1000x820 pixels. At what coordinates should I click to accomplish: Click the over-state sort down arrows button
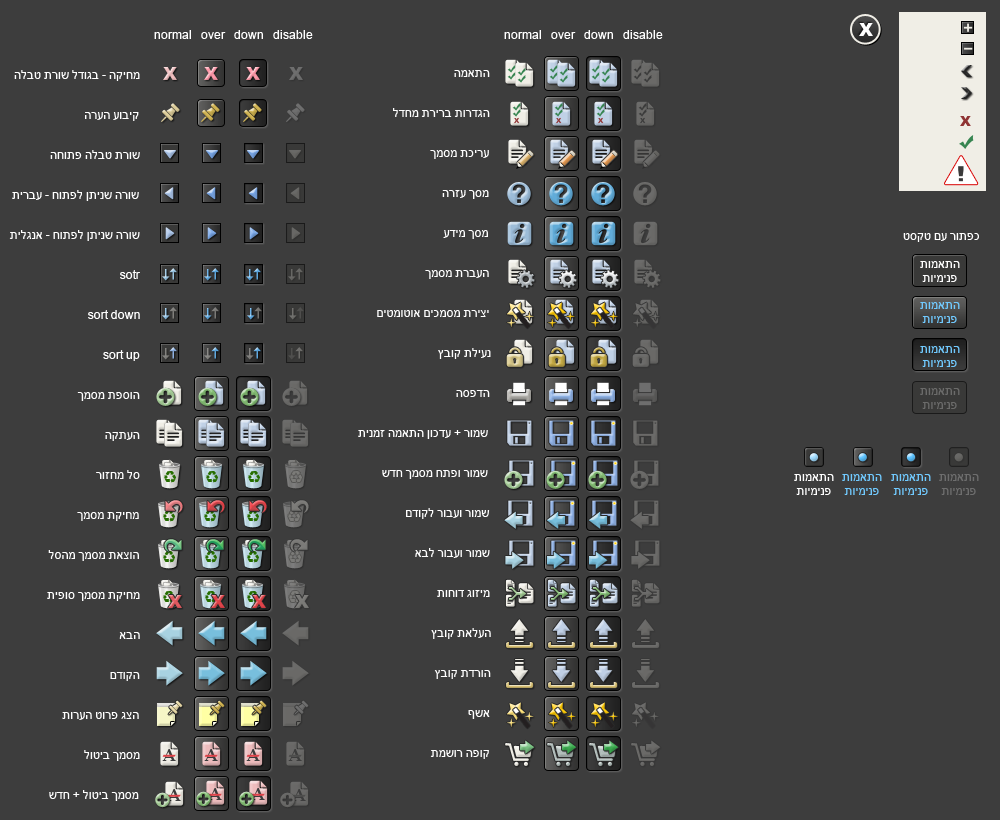212,314
